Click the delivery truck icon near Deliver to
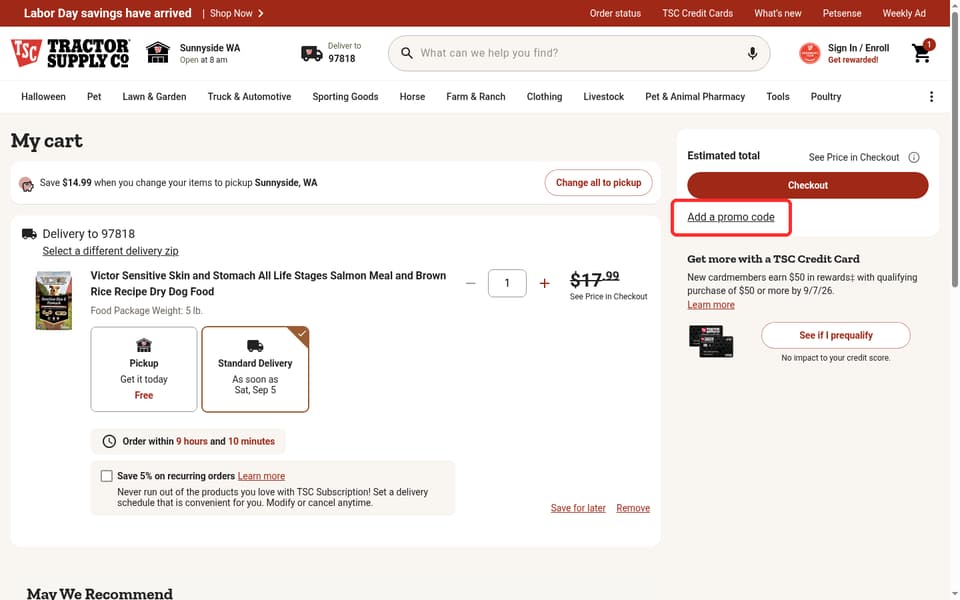Screen dimensions: 960x600 coord(312,54)
